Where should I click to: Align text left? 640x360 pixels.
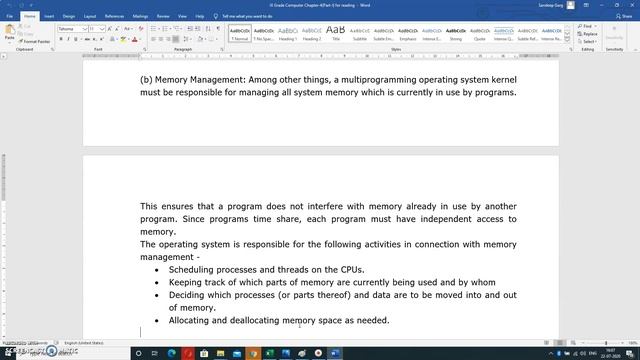pyautogui.click(x=153, y=39)
